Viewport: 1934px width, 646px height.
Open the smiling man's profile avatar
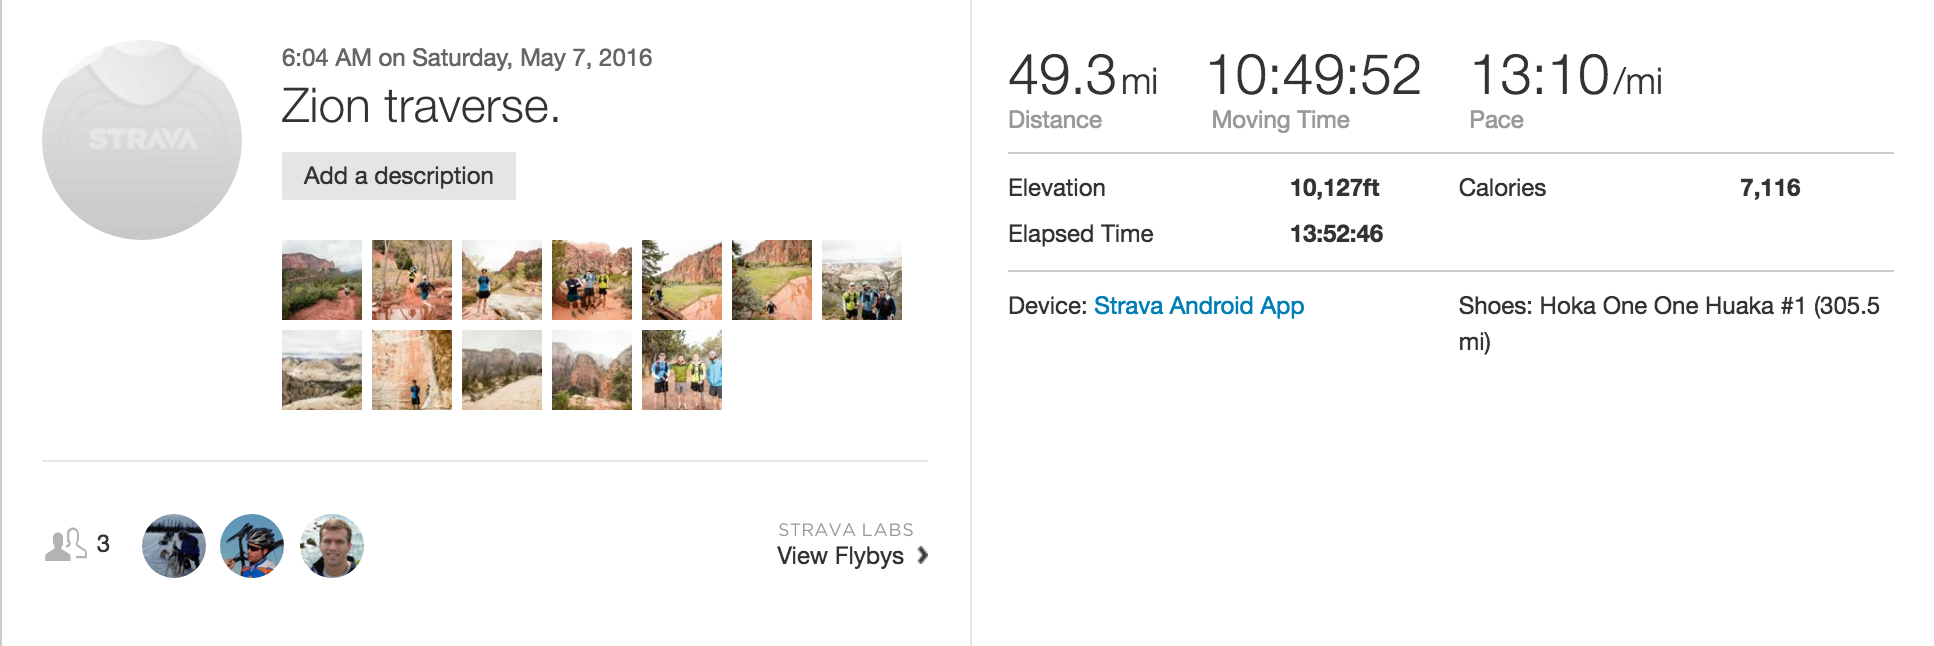click(x=332, y=546)
